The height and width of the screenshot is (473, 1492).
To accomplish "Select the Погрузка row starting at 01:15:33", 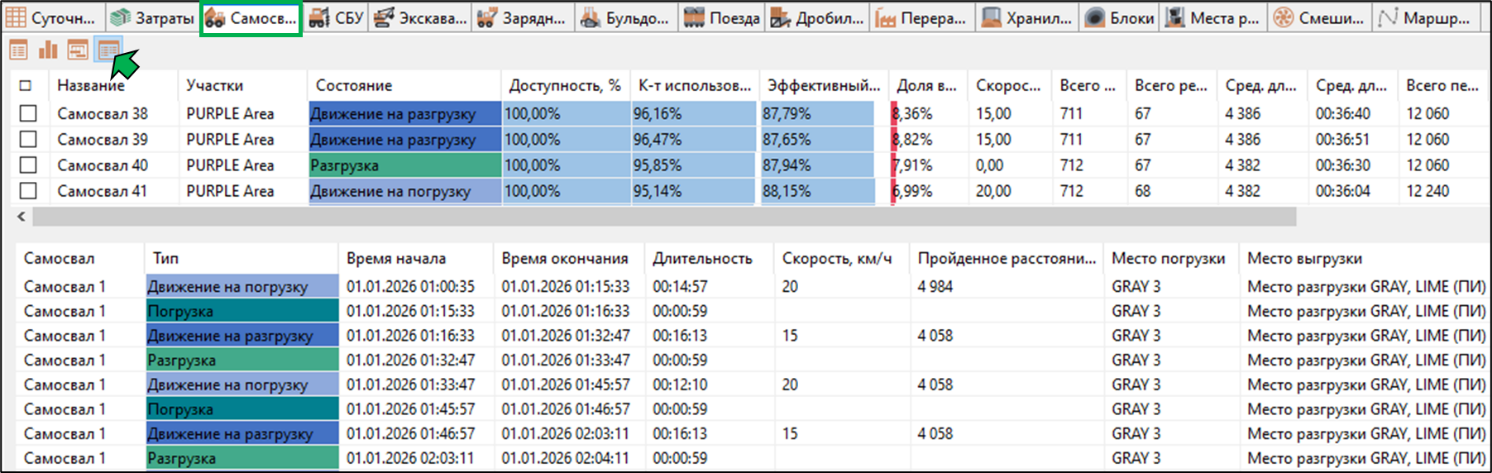I will click(x=754, y=311).
